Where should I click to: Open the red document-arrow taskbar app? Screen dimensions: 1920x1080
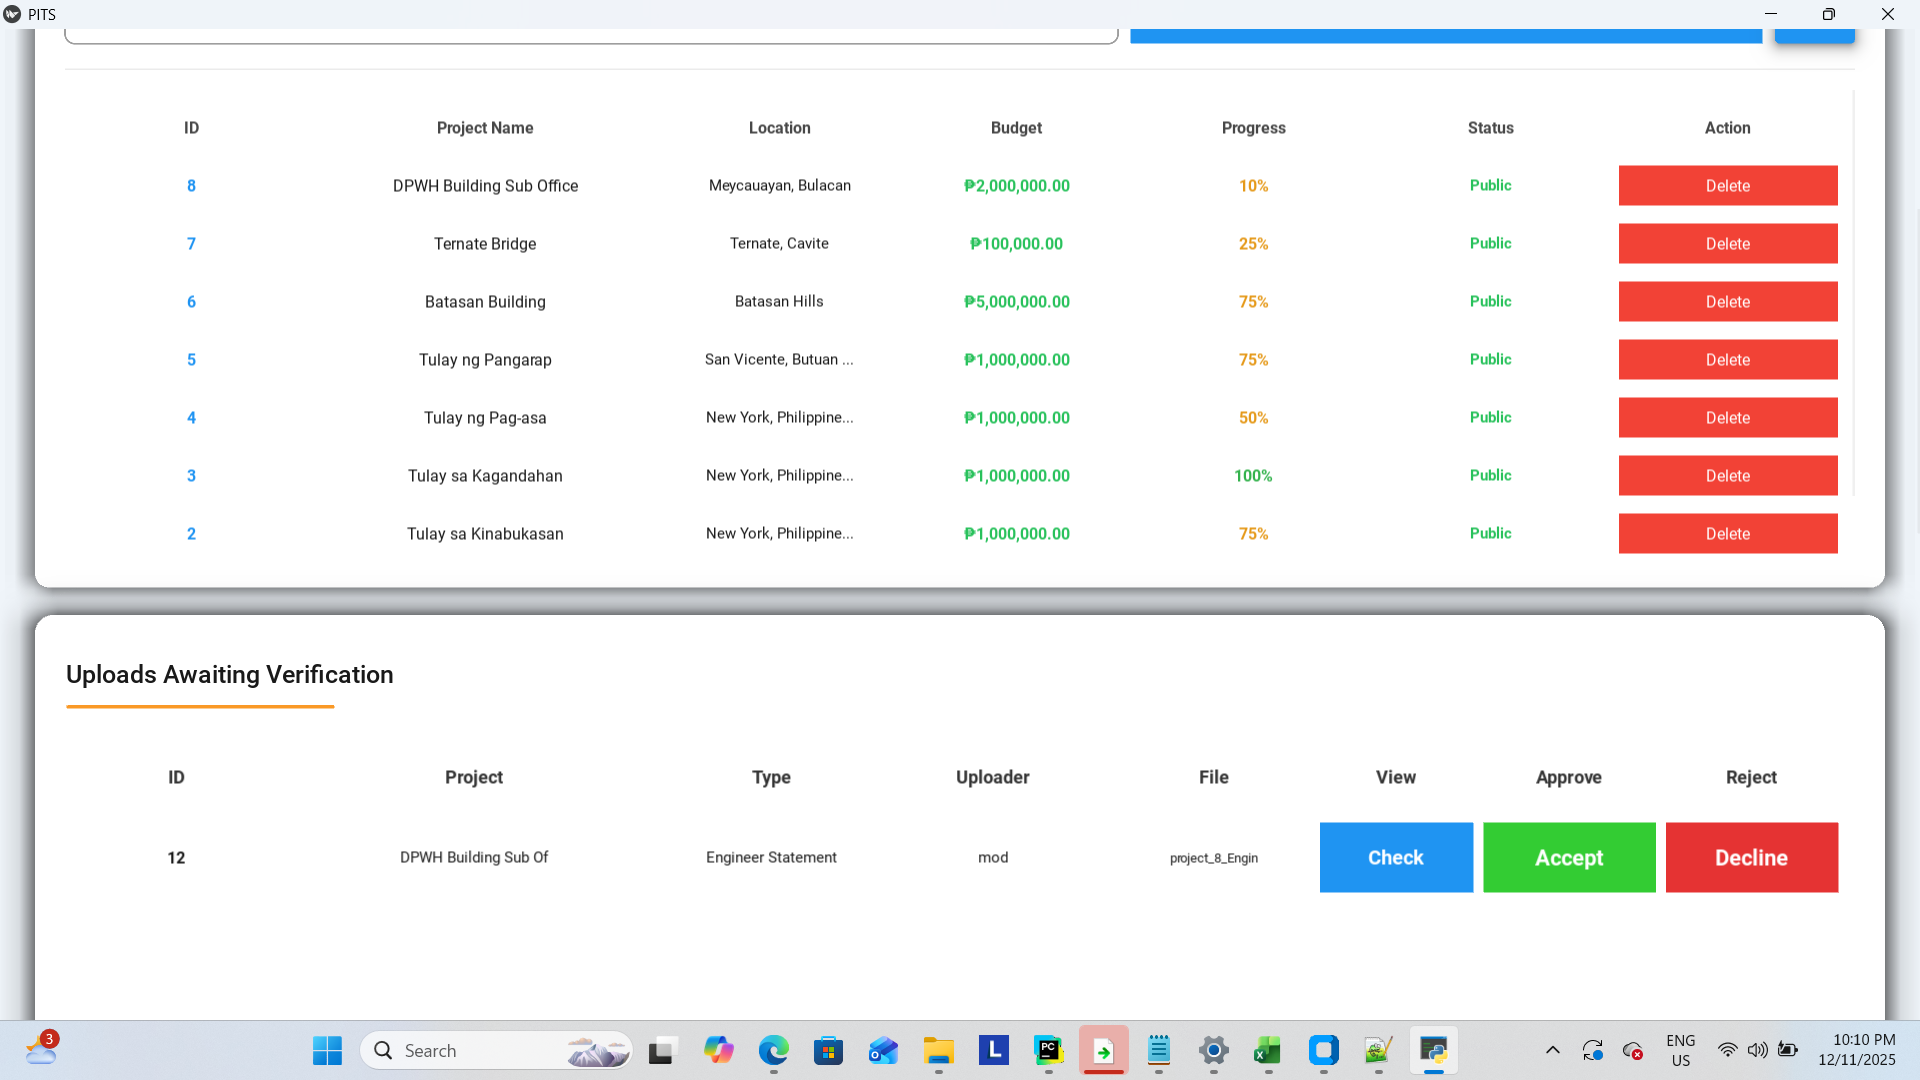click(x=1104, y=1051)
